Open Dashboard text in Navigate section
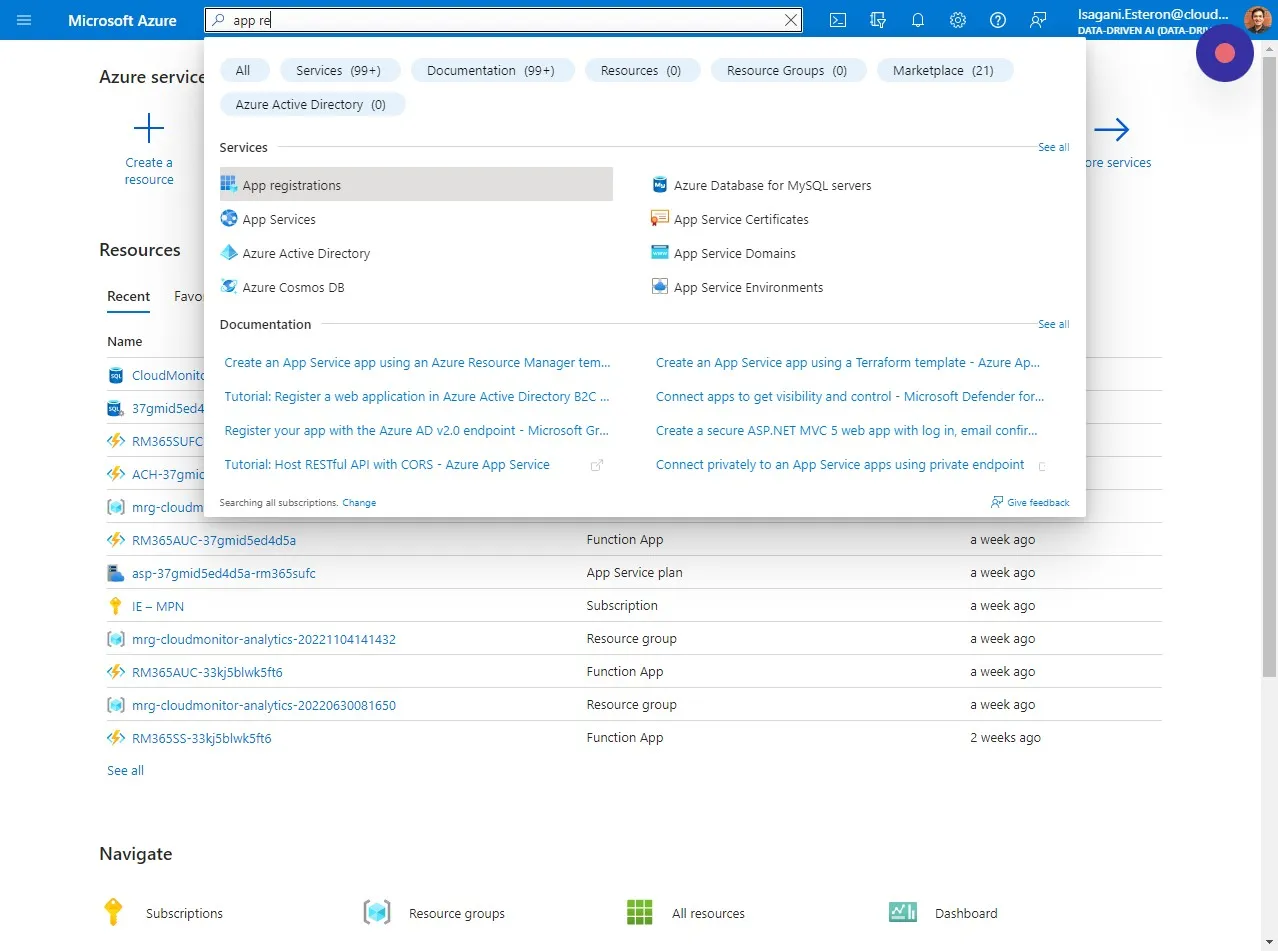Viewport: 1278px width, 951px height. [x=966, y=913]
